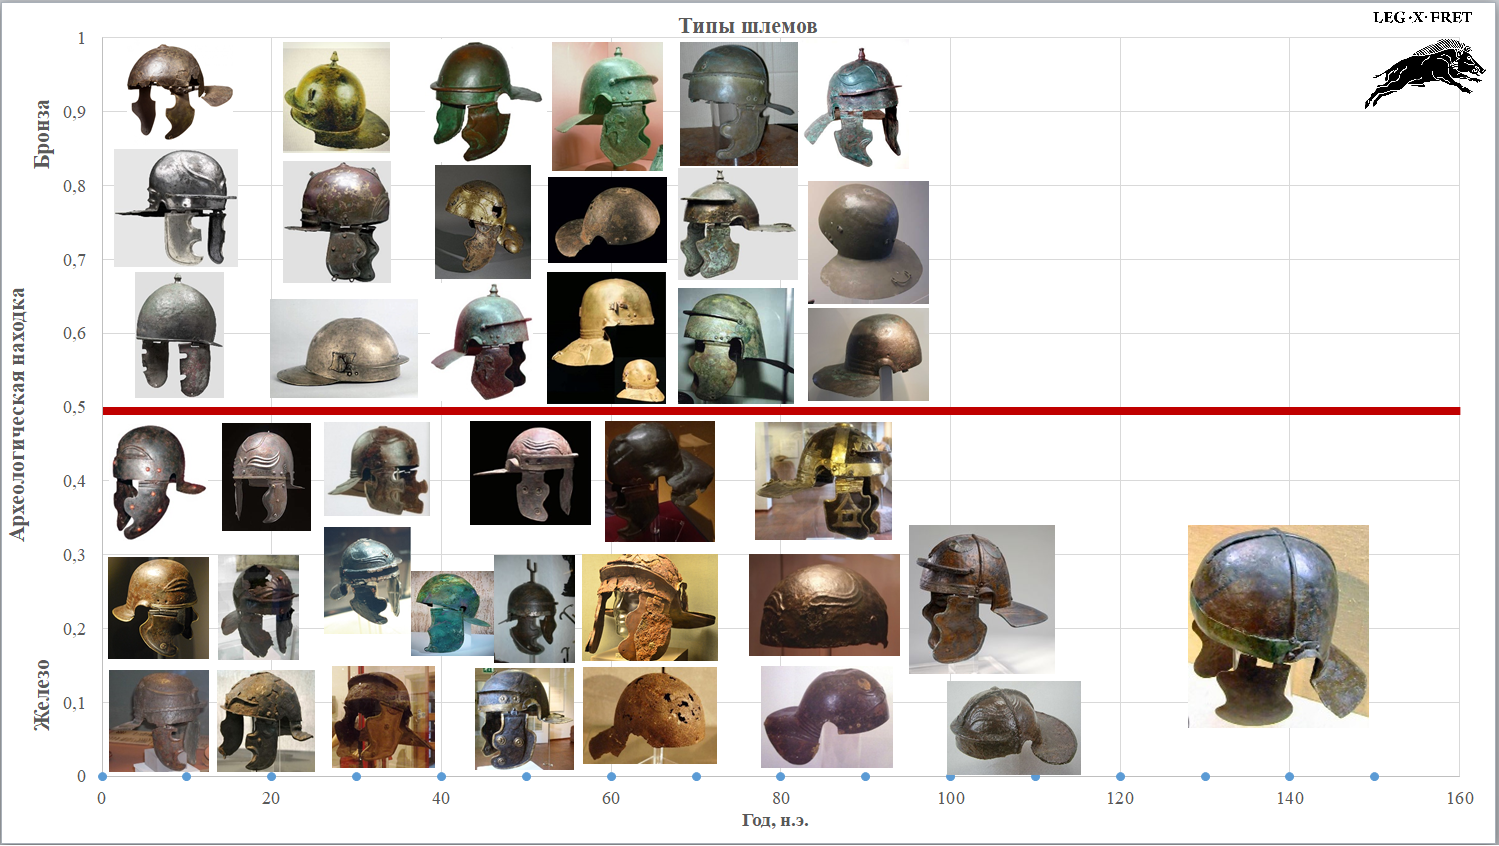The image size is (1499, 846).
Task: Select the y-axis tick label '0,7'
Action: click(x=75, y=260)
